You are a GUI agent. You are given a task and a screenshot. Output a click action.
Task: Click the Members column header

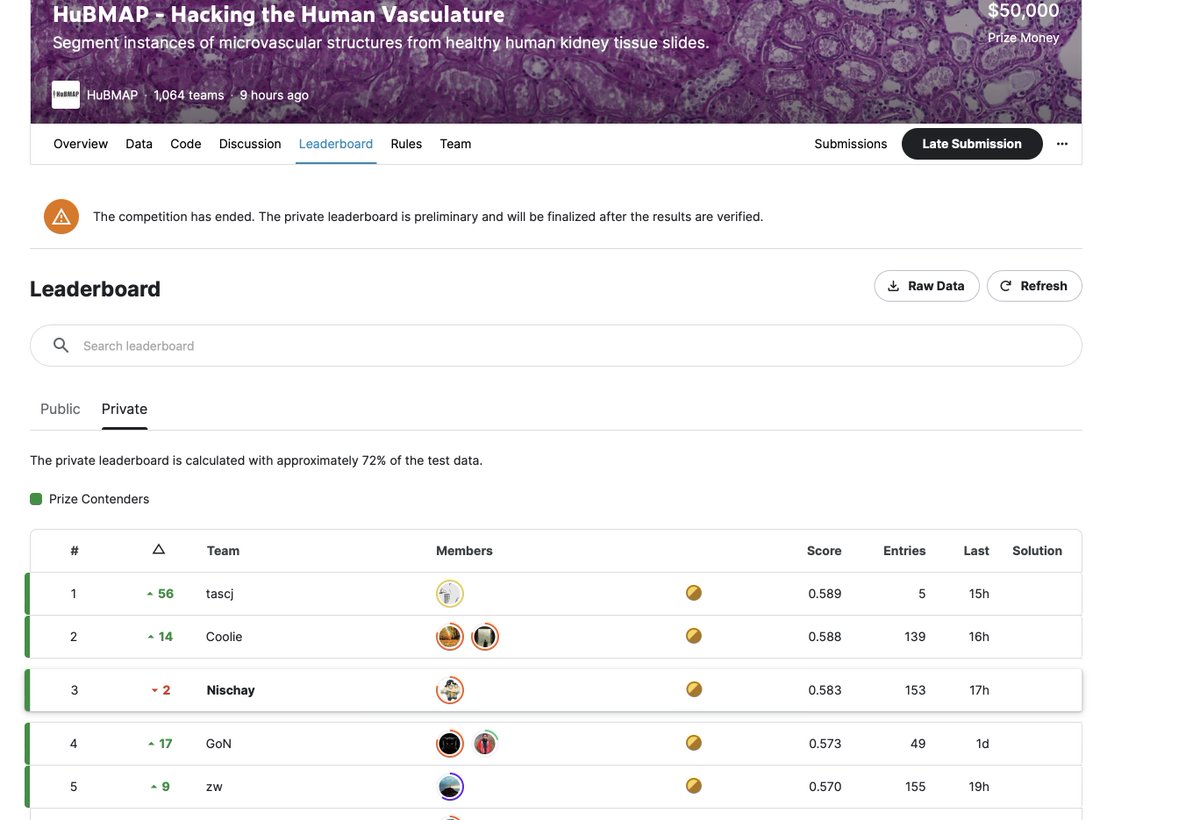click(x=464, y=551)
